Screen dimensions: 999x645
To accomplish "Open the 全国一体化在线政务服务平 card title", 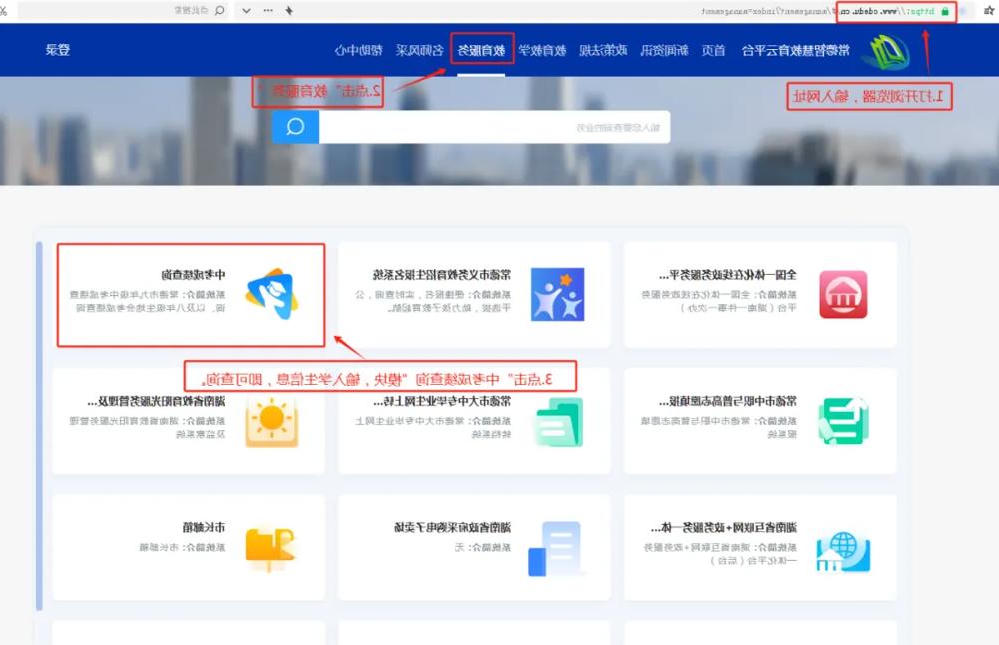I will click(728, 275).
